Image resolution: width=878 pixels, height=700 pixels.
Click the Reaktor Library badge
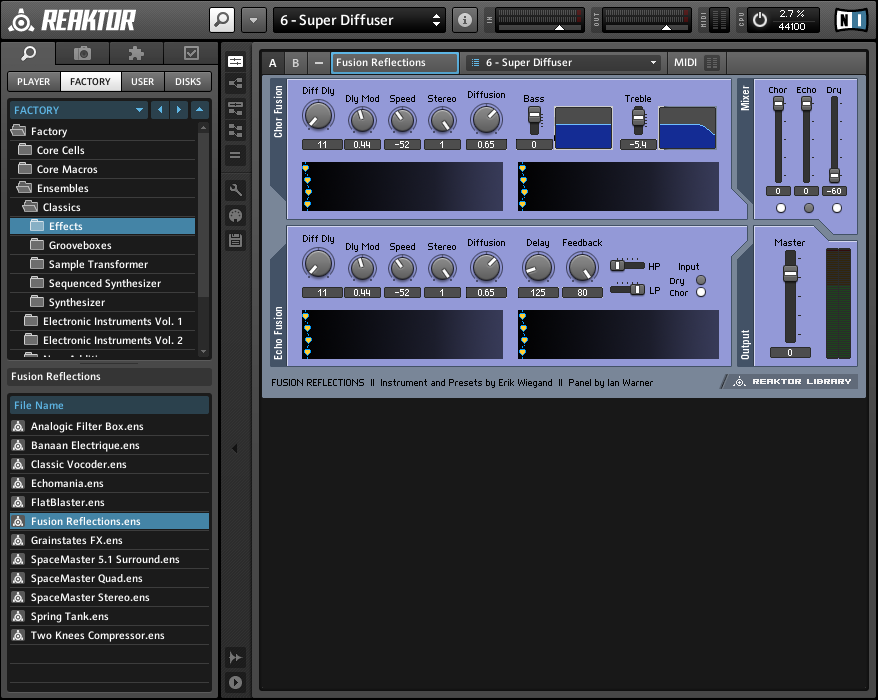[x=790, y=381]
